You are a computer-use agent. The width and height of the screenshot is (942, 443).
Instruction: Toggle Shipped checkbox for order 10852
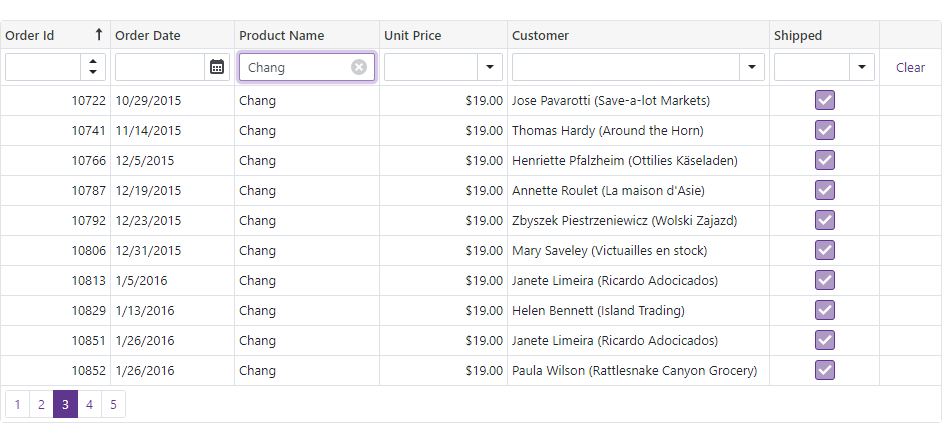[825, 370]
